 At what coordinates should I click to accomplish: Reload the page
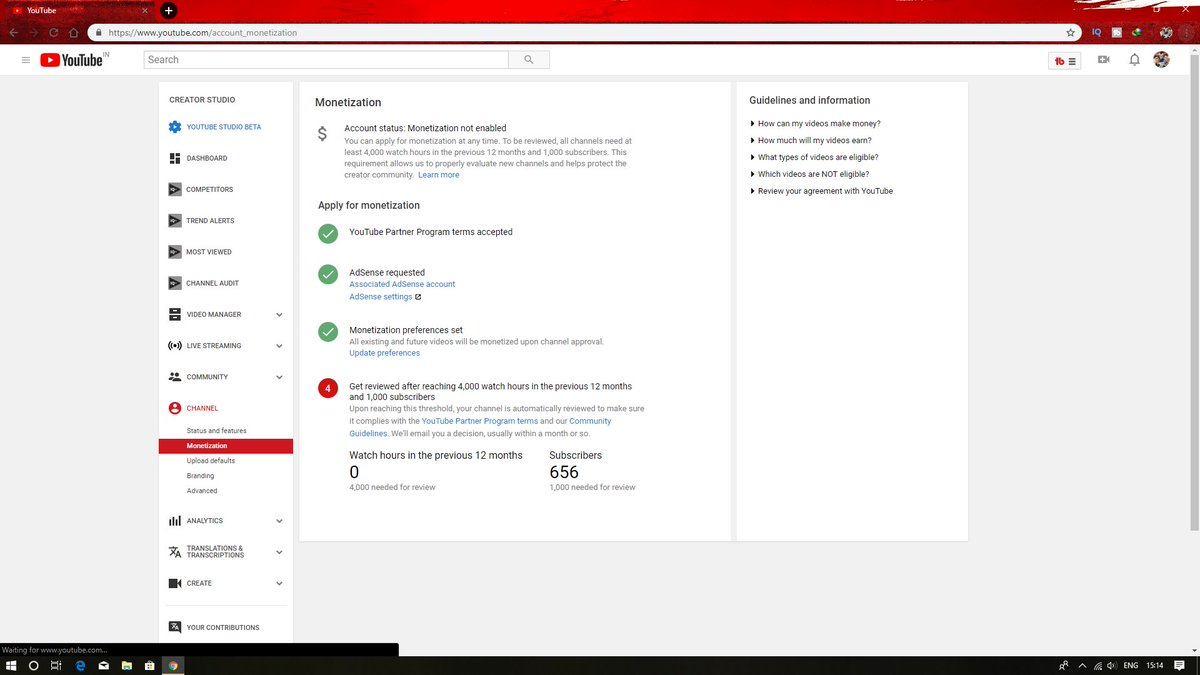click(54, 32)
